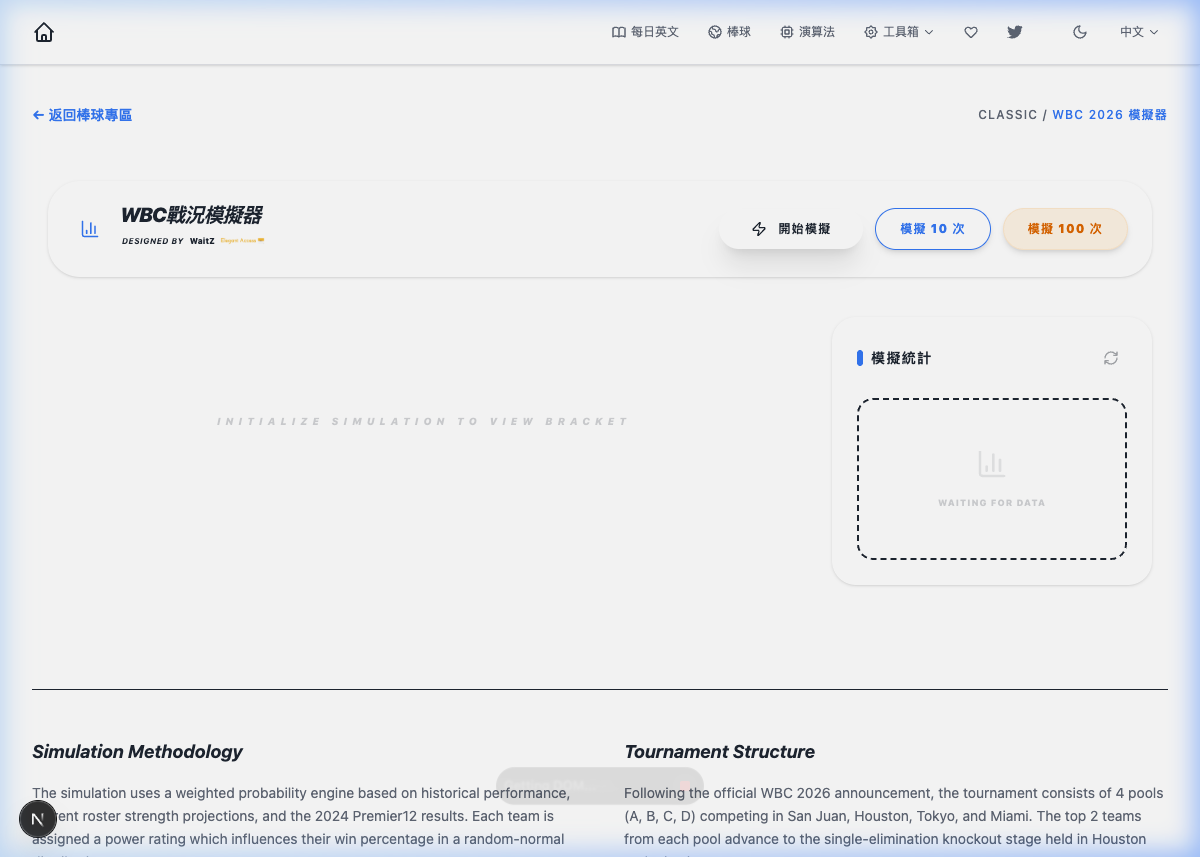Screen dimensions: 1200x857
Task: Click the refresh icon in 模擬統計 panel
Action: tap(1110, 358)
